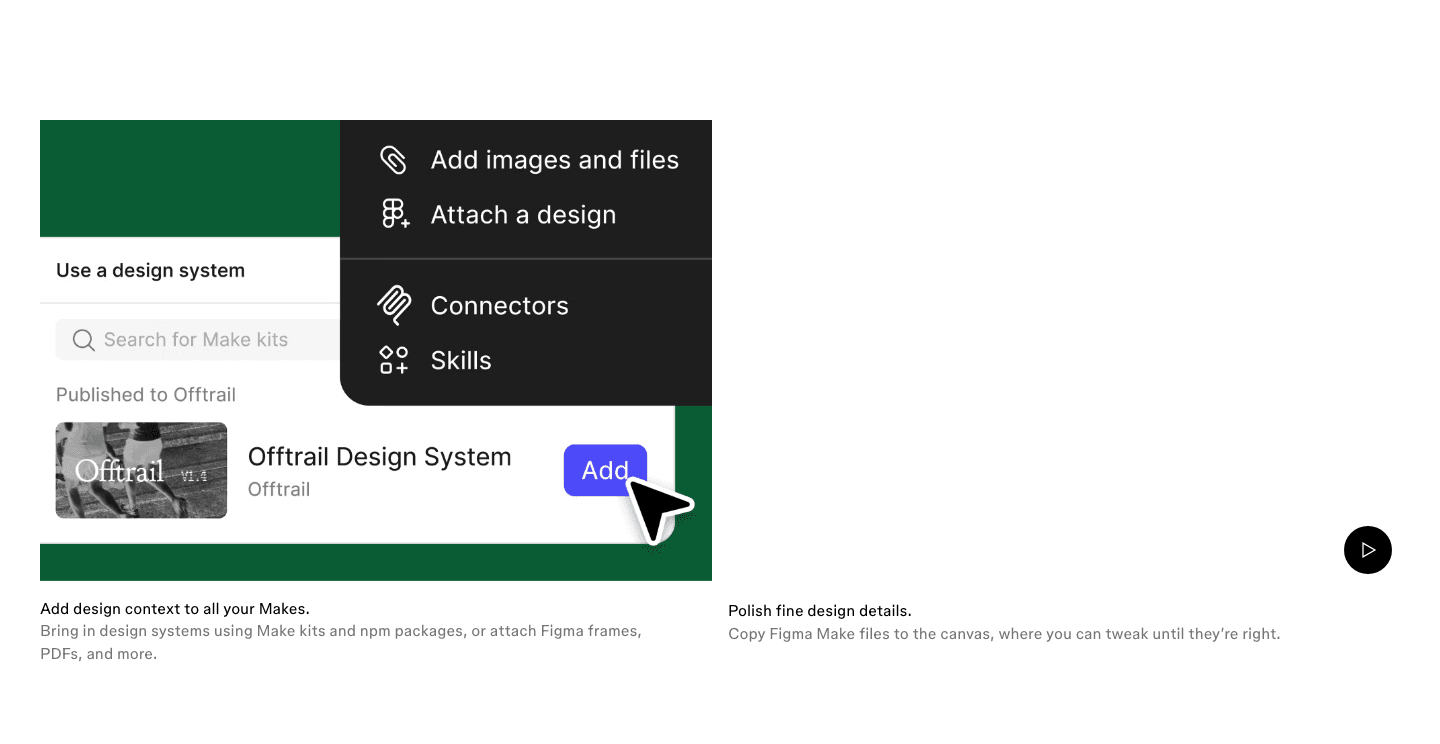The height and width of the screenshot is (744, 1440).
Task: Click the Offtrail Design System title
Action: pyautogui.click(x=379, y=457)
